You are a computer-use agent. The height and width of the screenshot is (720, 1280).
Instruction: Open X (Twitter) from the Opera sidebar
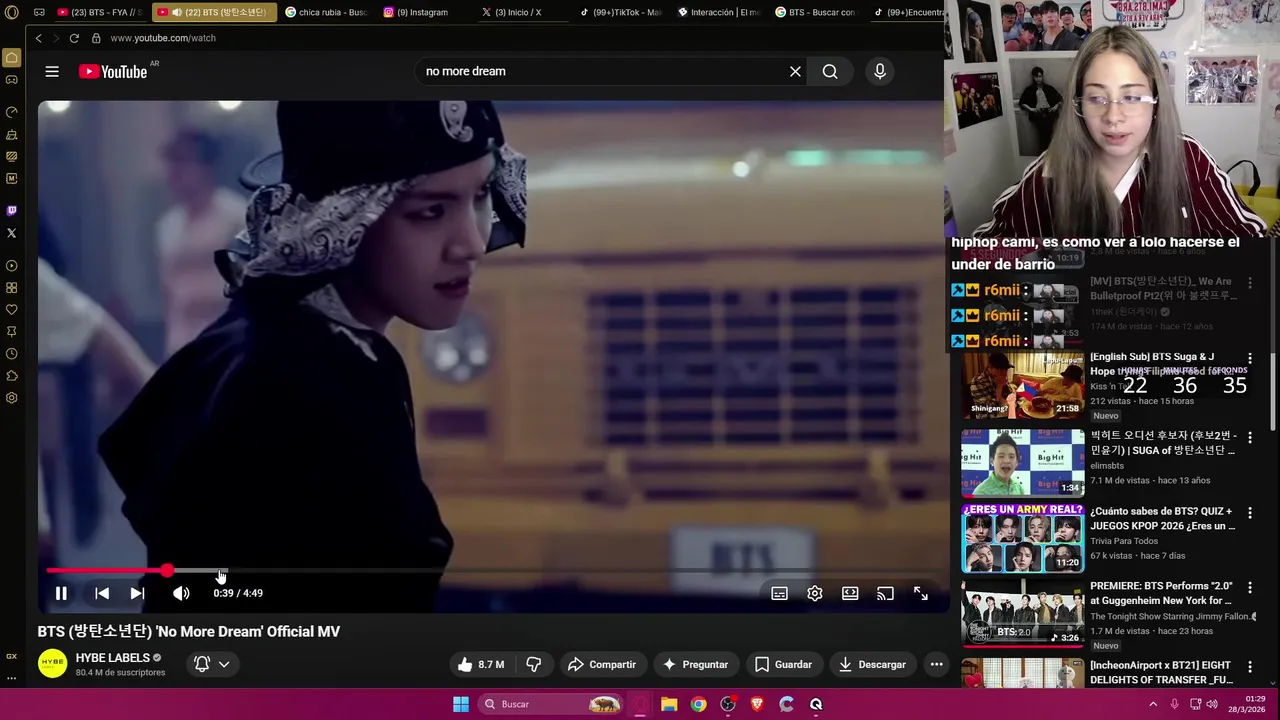pyautogui.click(x=12, y=233)
